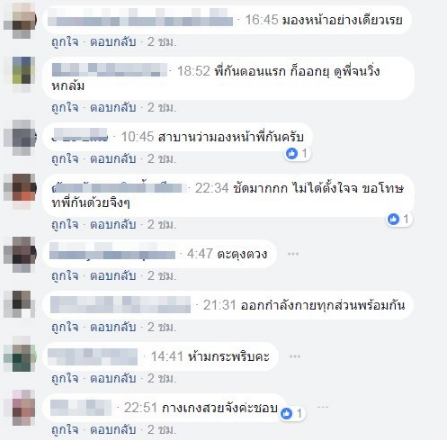The image size is (447, 440).
Task: Click the like reaction icon on the 22:51 comment
Action: click(287, 413)
